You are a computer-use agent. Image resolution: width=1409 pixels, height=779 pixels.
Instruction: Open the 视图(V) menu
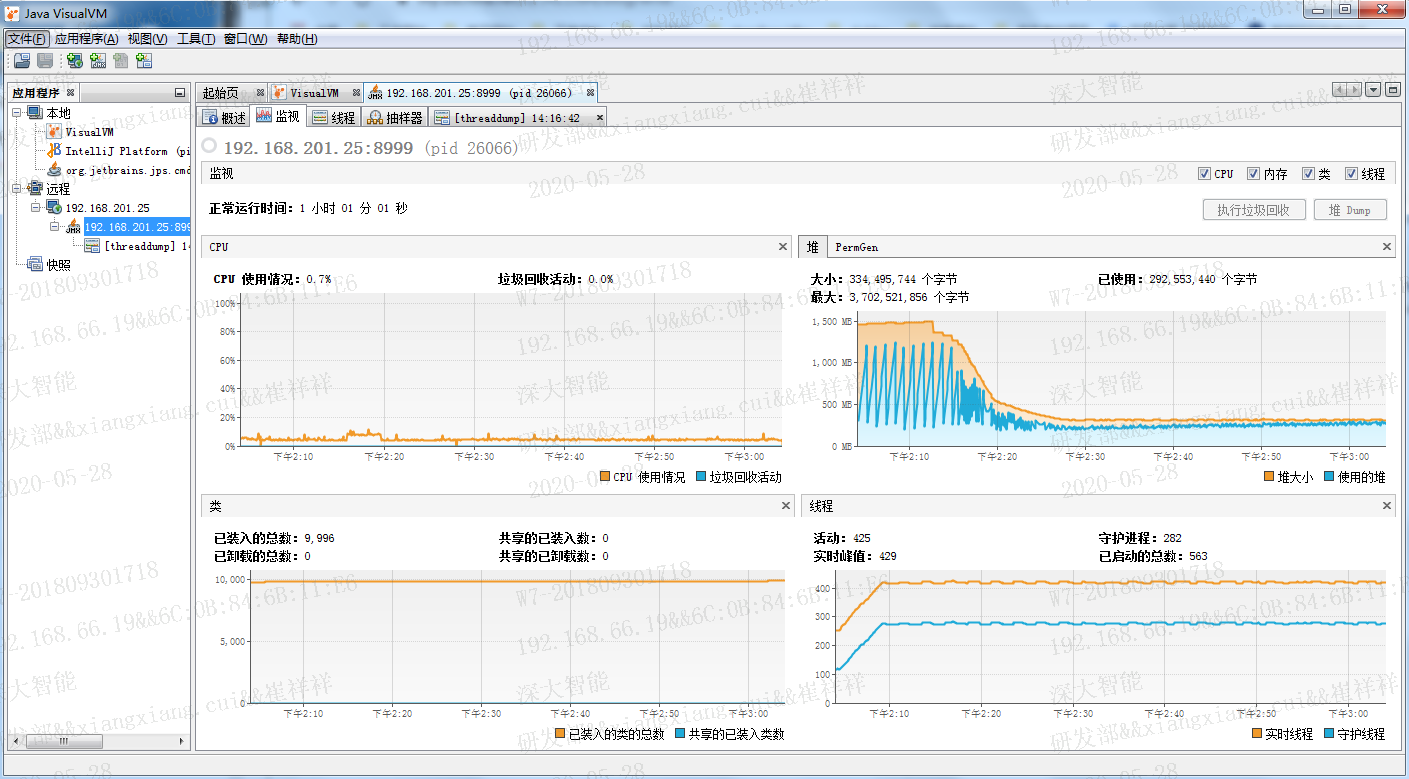(x=147, y=39)
